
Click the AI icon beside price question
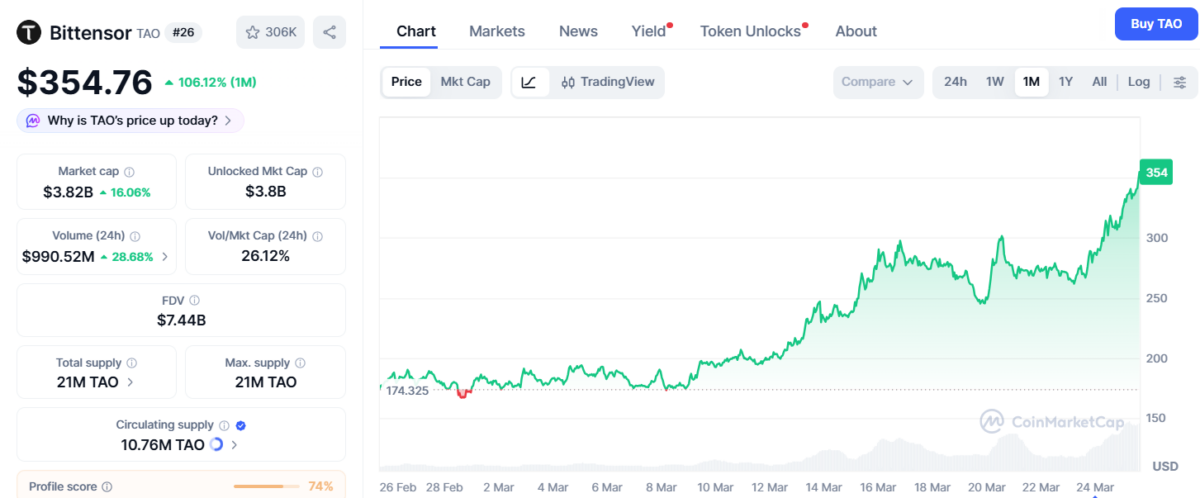32,121
